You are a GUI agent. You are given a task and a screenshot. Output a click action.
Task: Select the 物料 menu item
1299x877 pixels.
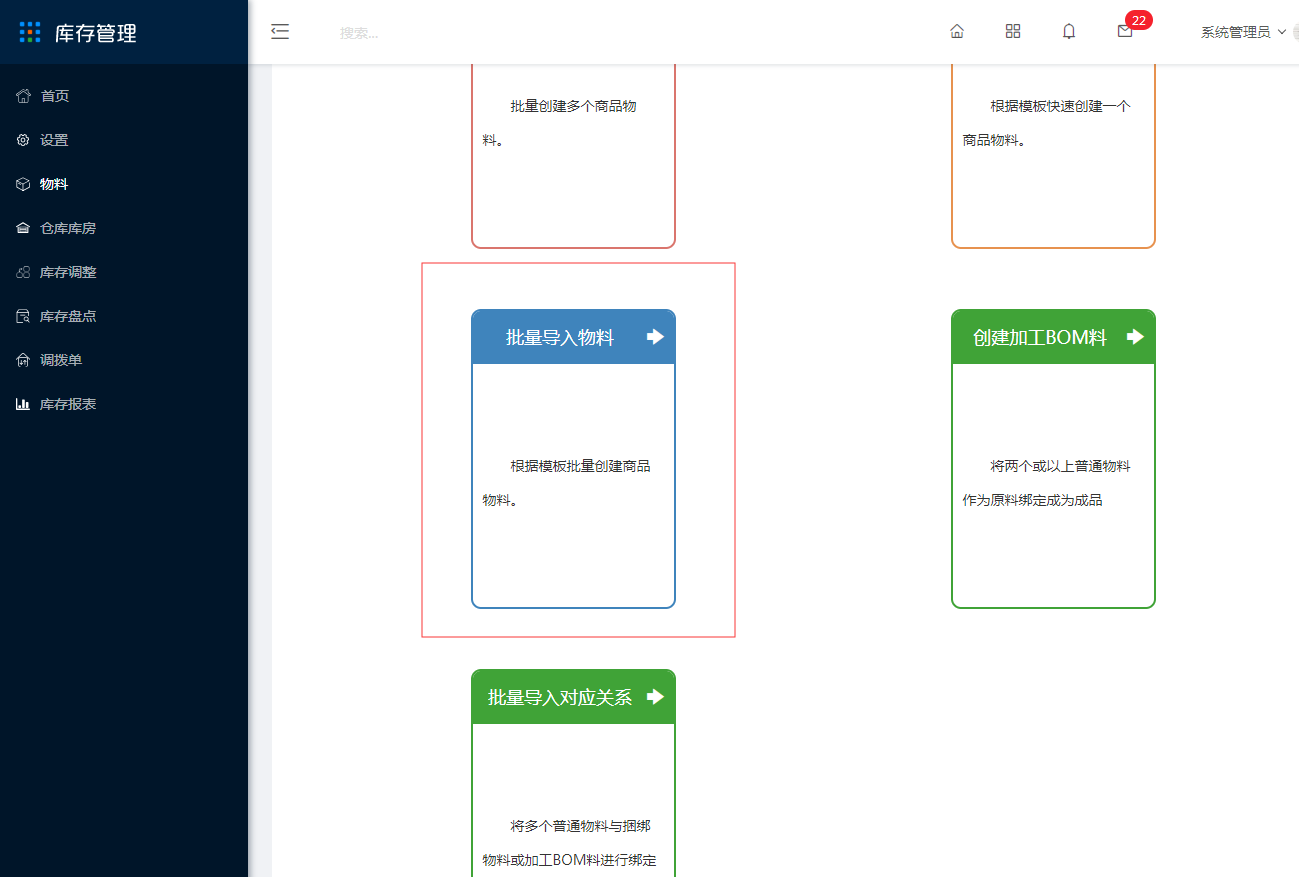point(124,184)
